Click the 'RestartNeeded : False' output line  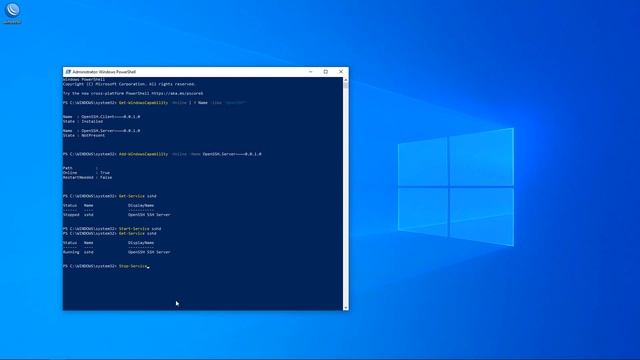[x=87, y=178]
